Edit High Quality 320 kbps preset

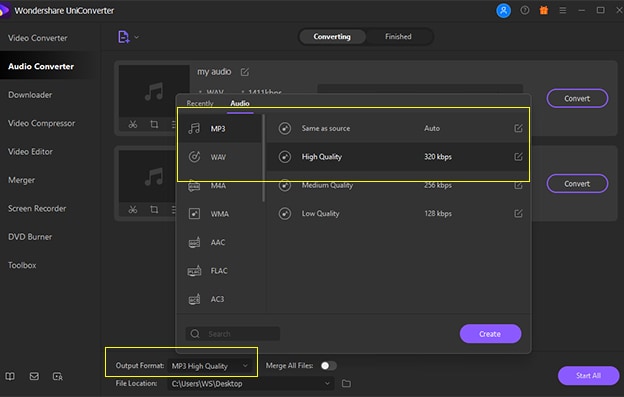click(518, 157)
